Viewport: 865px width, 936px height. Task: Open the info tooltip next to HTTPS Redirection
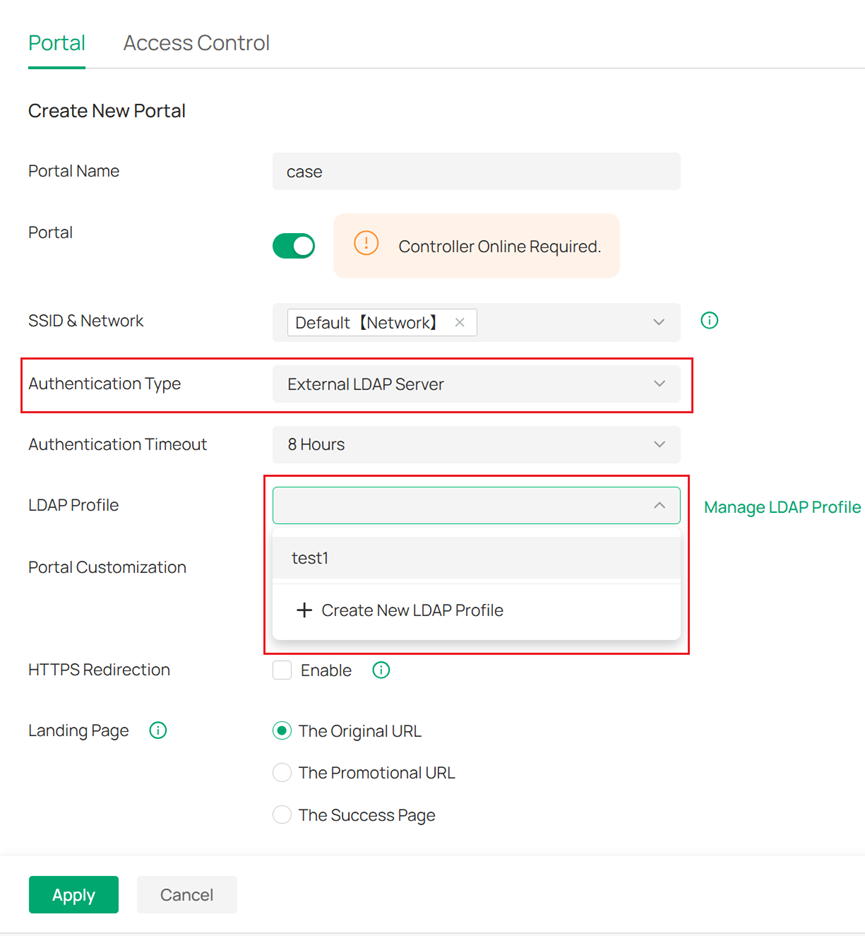pyautogui.click(x=381, y=670)
